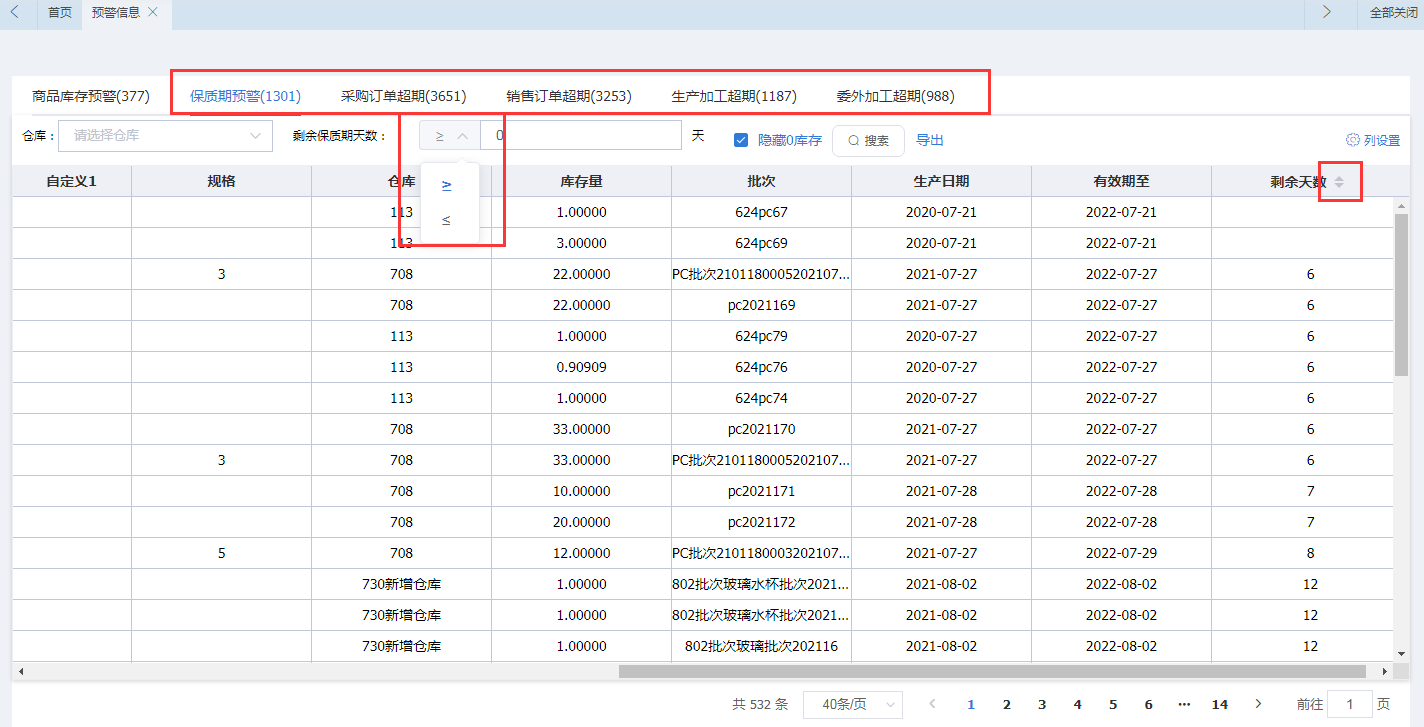Click the vertical scrollbar up arrow
This screenshot has width=1424, height=727.
[1401, 204]
